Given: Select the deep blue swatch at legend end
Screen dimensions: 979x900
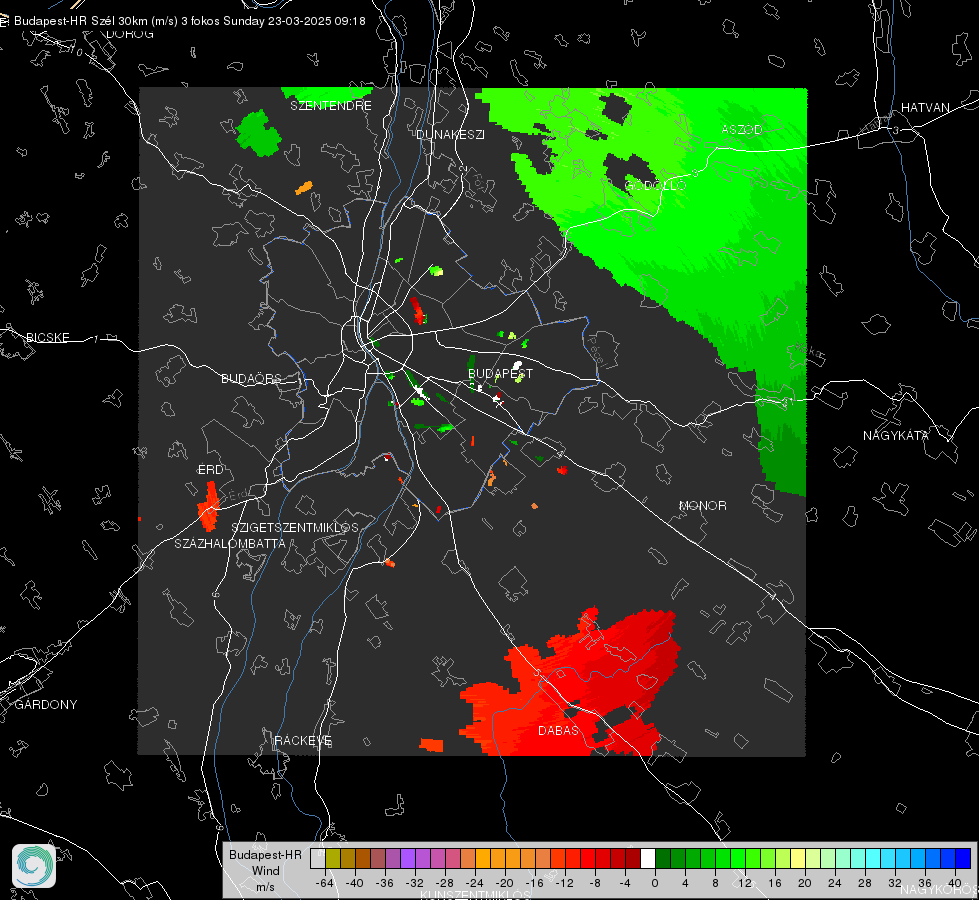Looking at the screenshot, I should 963,858.
